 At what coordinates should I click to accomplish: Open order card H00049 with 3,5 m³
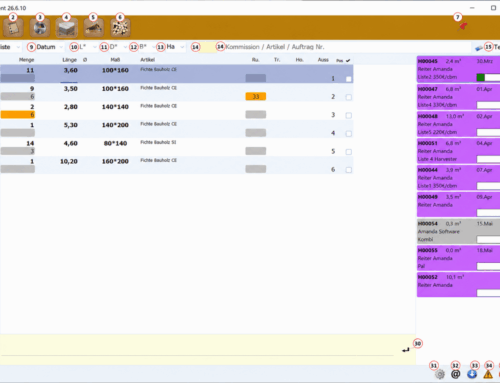coord(458,205)
